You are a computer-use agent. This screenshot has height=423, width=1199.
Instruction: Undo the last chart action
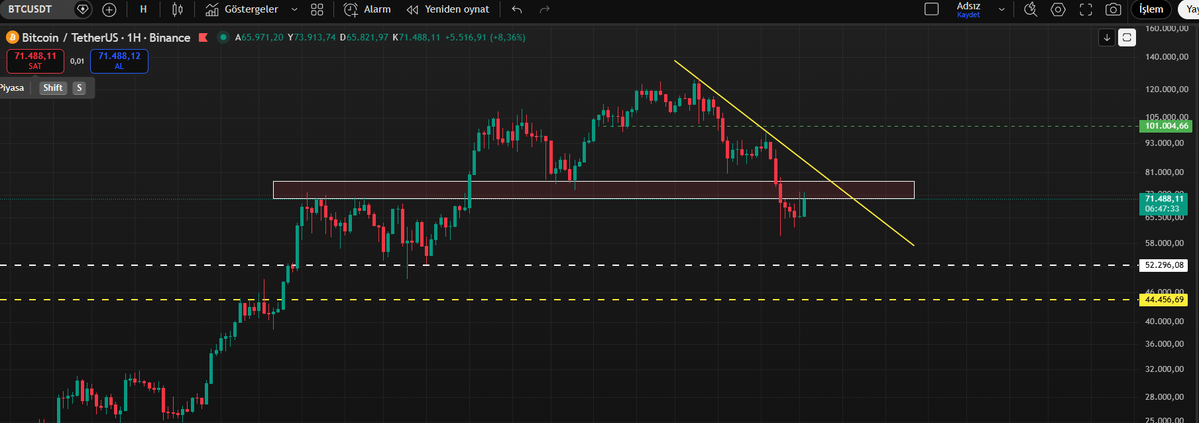(x=517, y=9)
